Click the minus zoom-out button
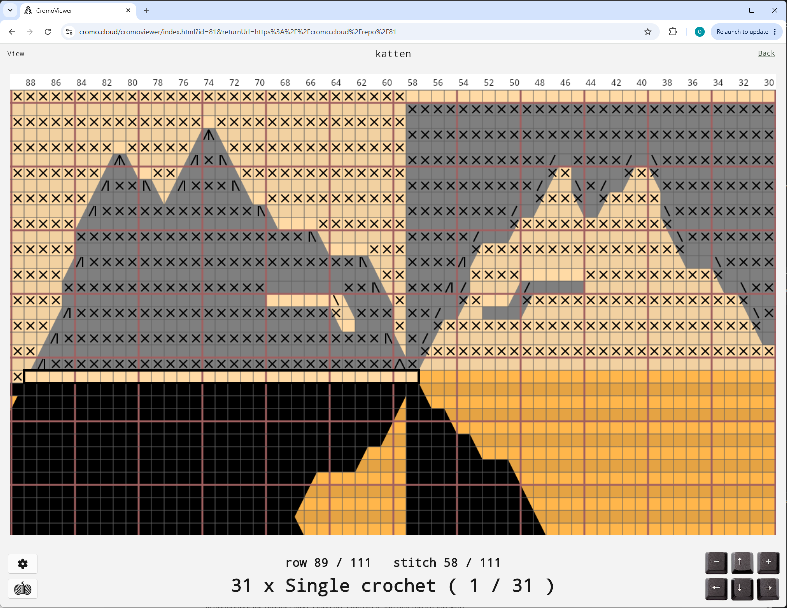 click(x=716, y=562)
